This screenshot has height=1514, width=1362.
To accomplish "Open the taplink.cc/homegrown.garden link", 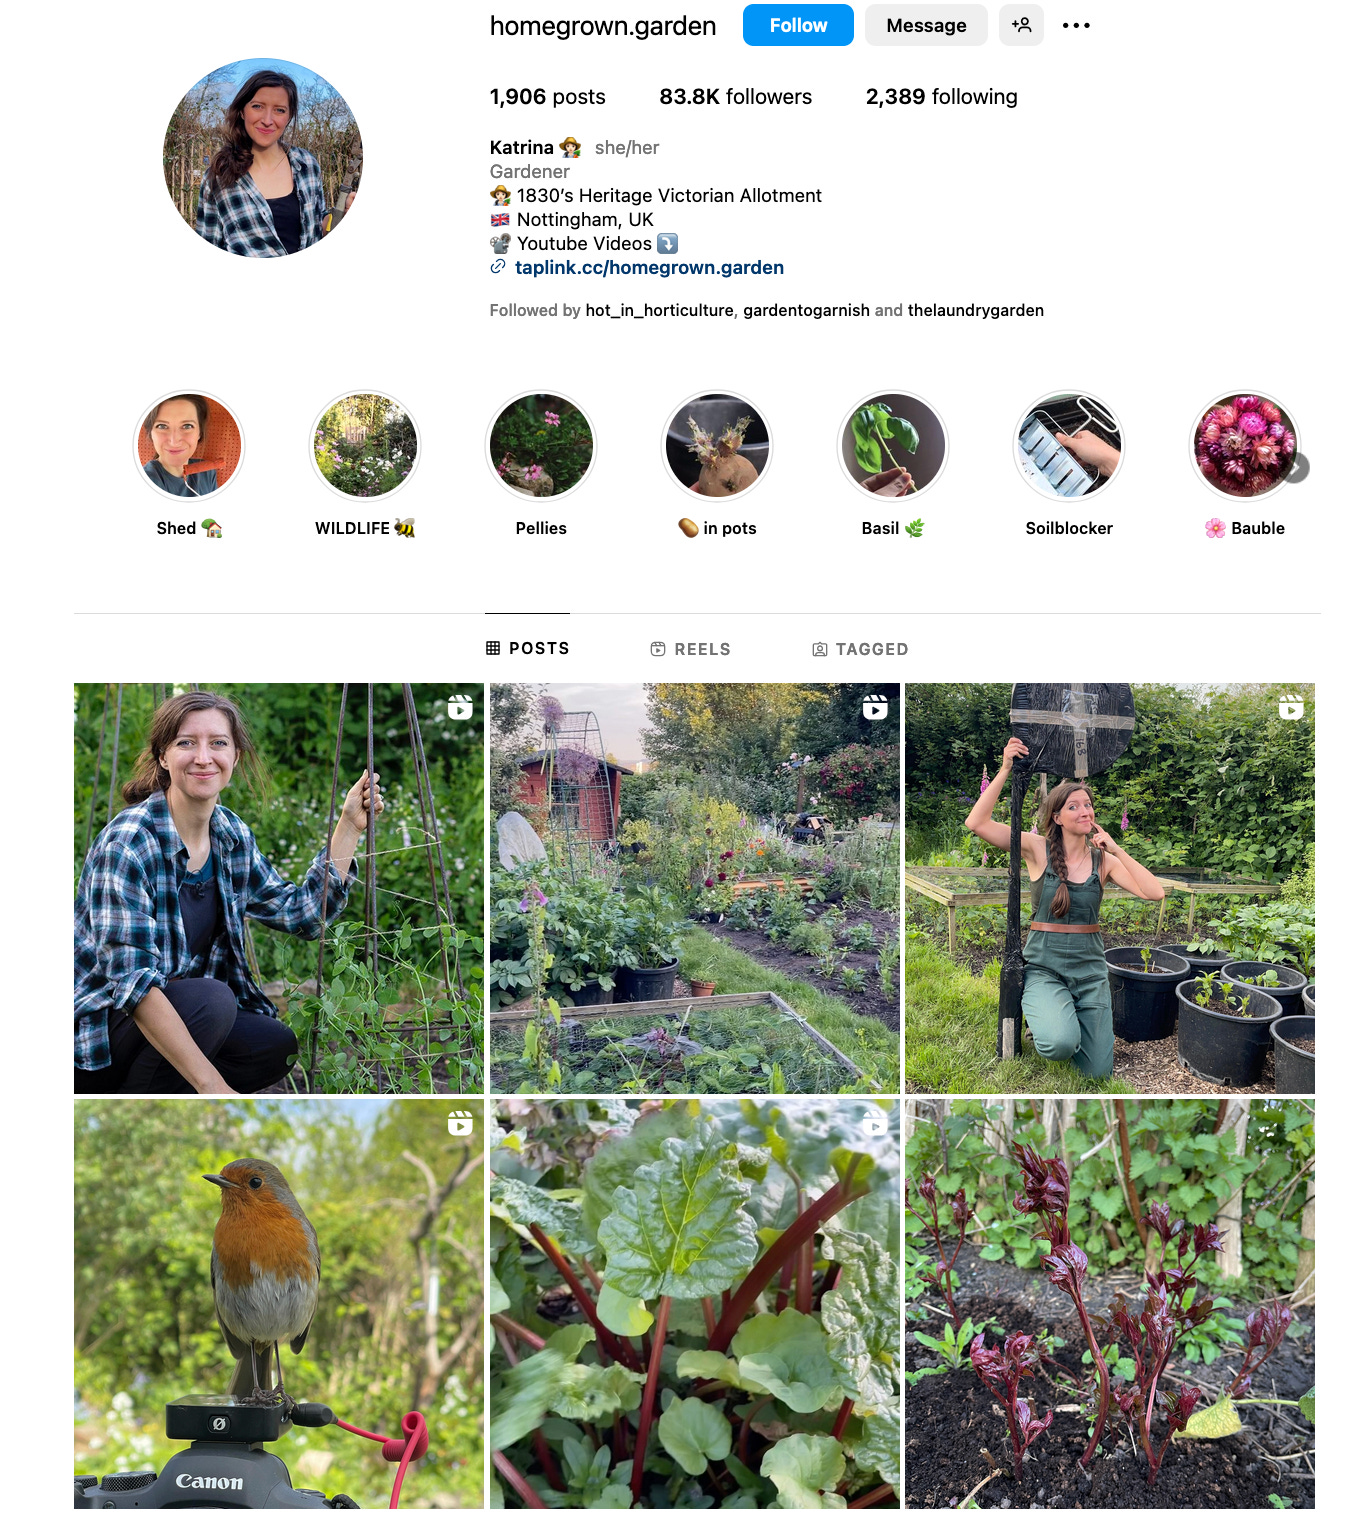I will click(x=649, y=267).
